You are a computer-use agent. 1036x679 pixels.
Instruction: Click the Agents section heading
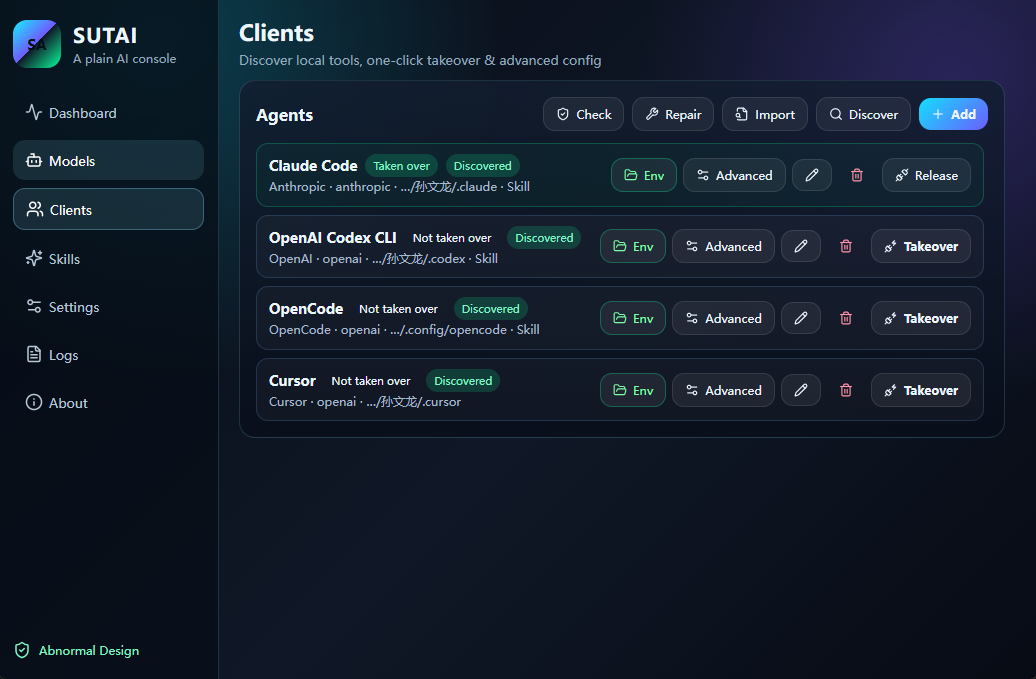(285, 115)
